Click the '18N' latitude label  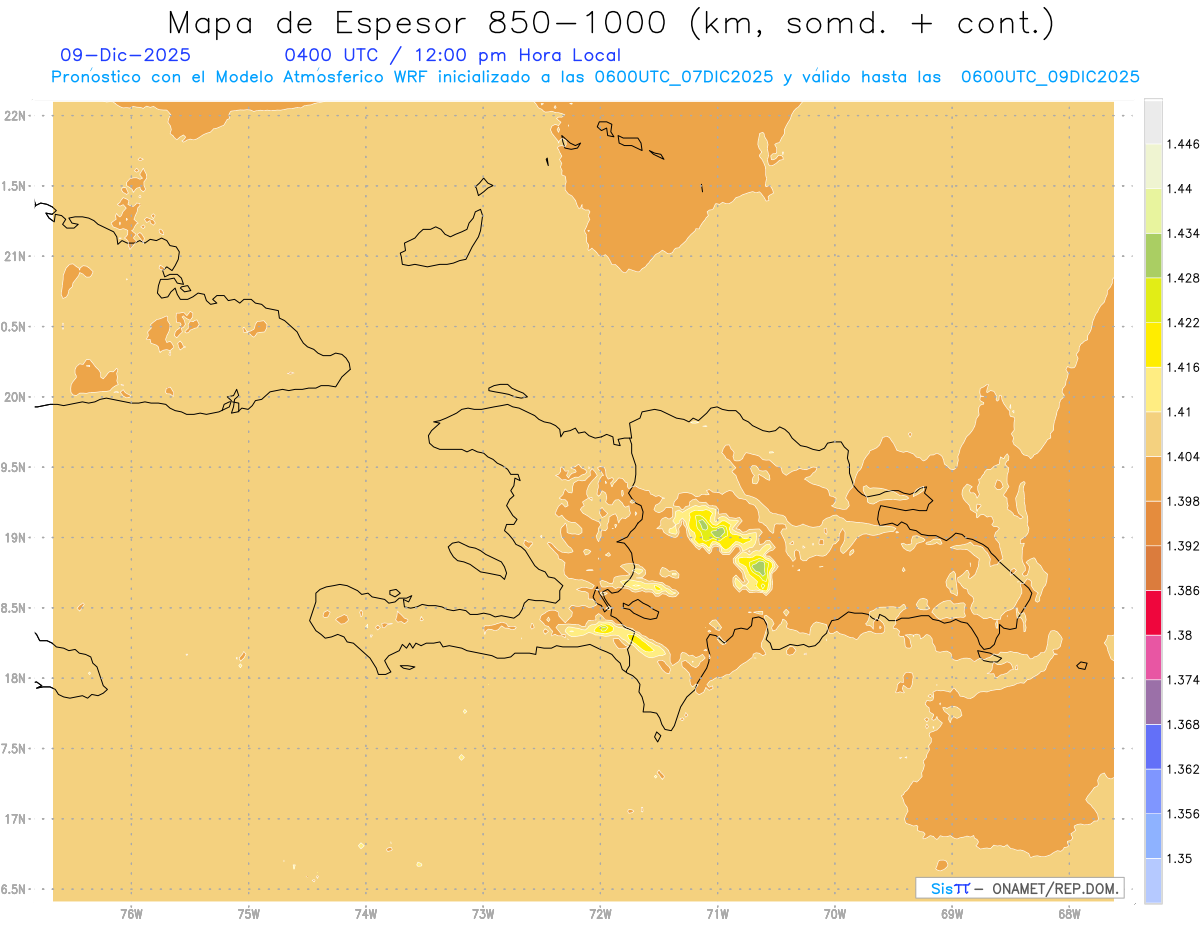(16, 678)
